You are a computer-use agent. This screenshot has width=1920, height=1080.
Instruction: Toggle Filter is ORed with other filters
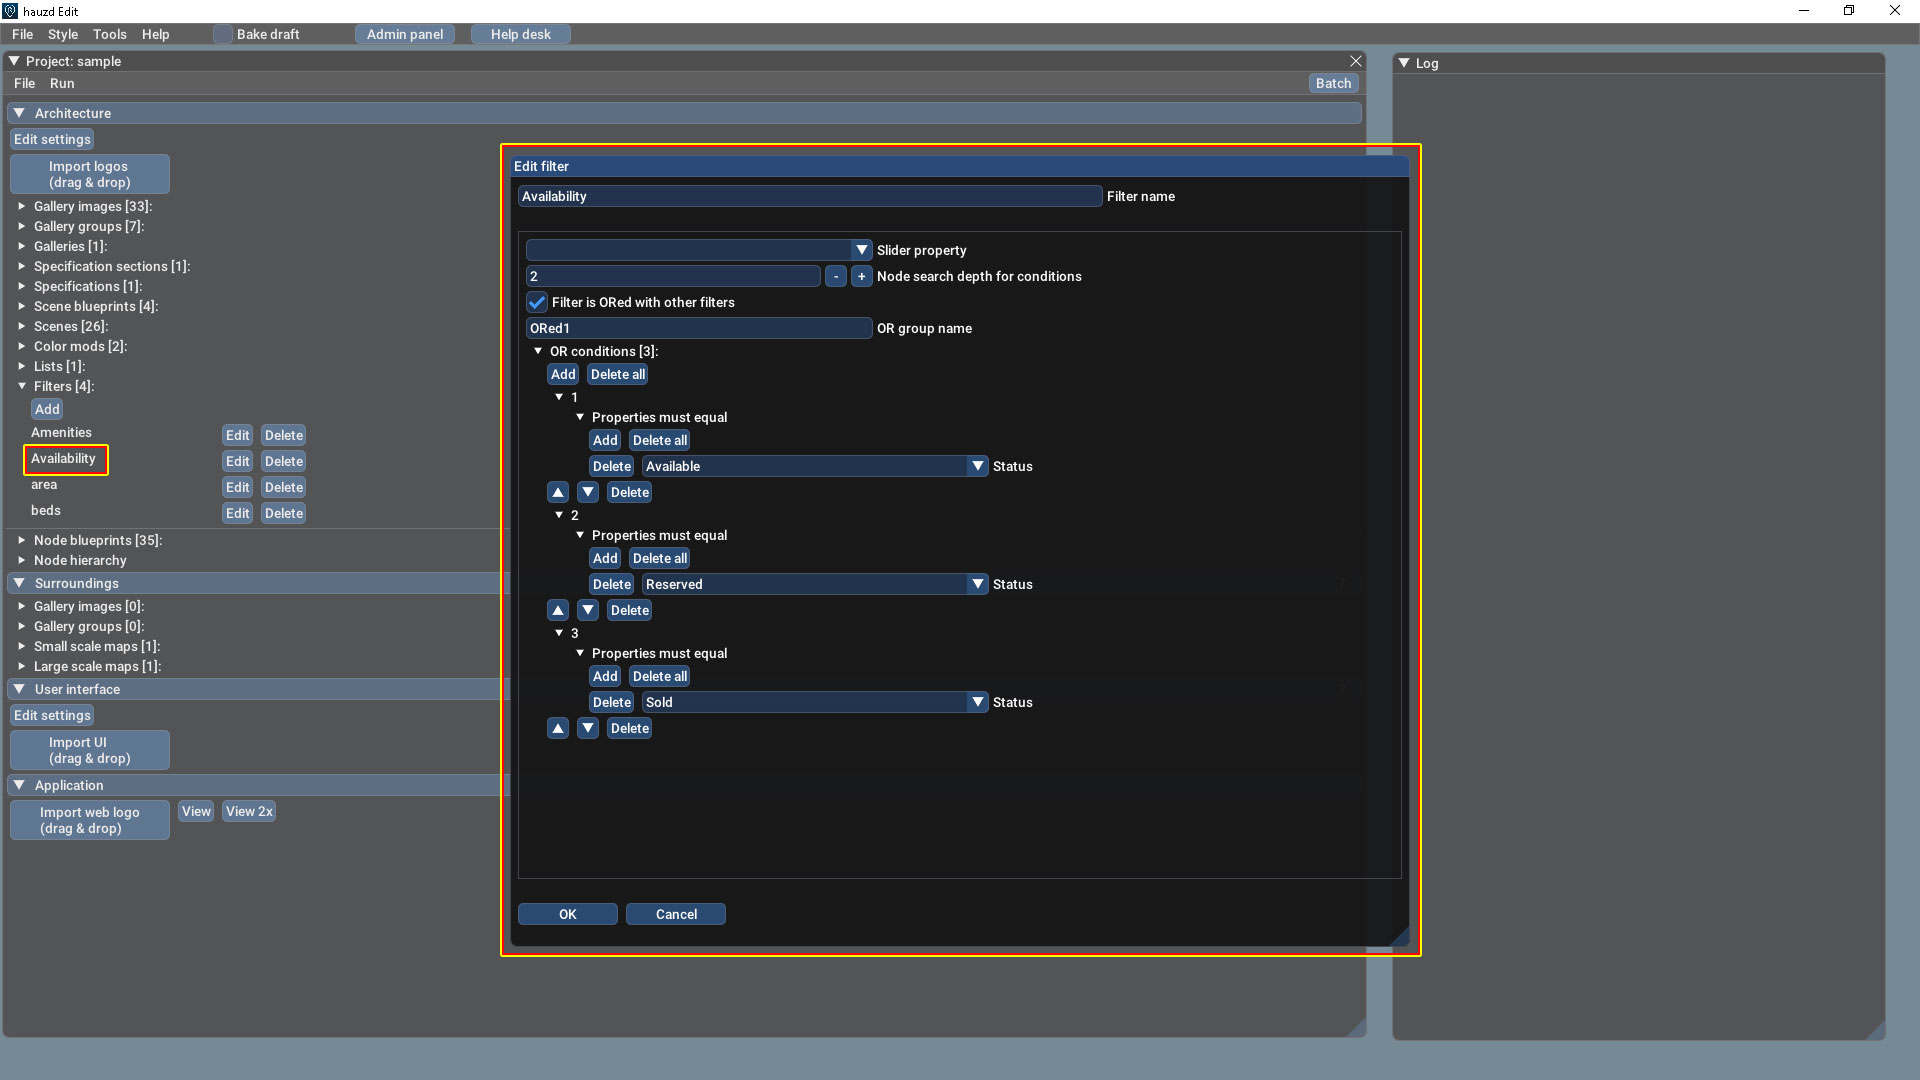tap(537, 302)
